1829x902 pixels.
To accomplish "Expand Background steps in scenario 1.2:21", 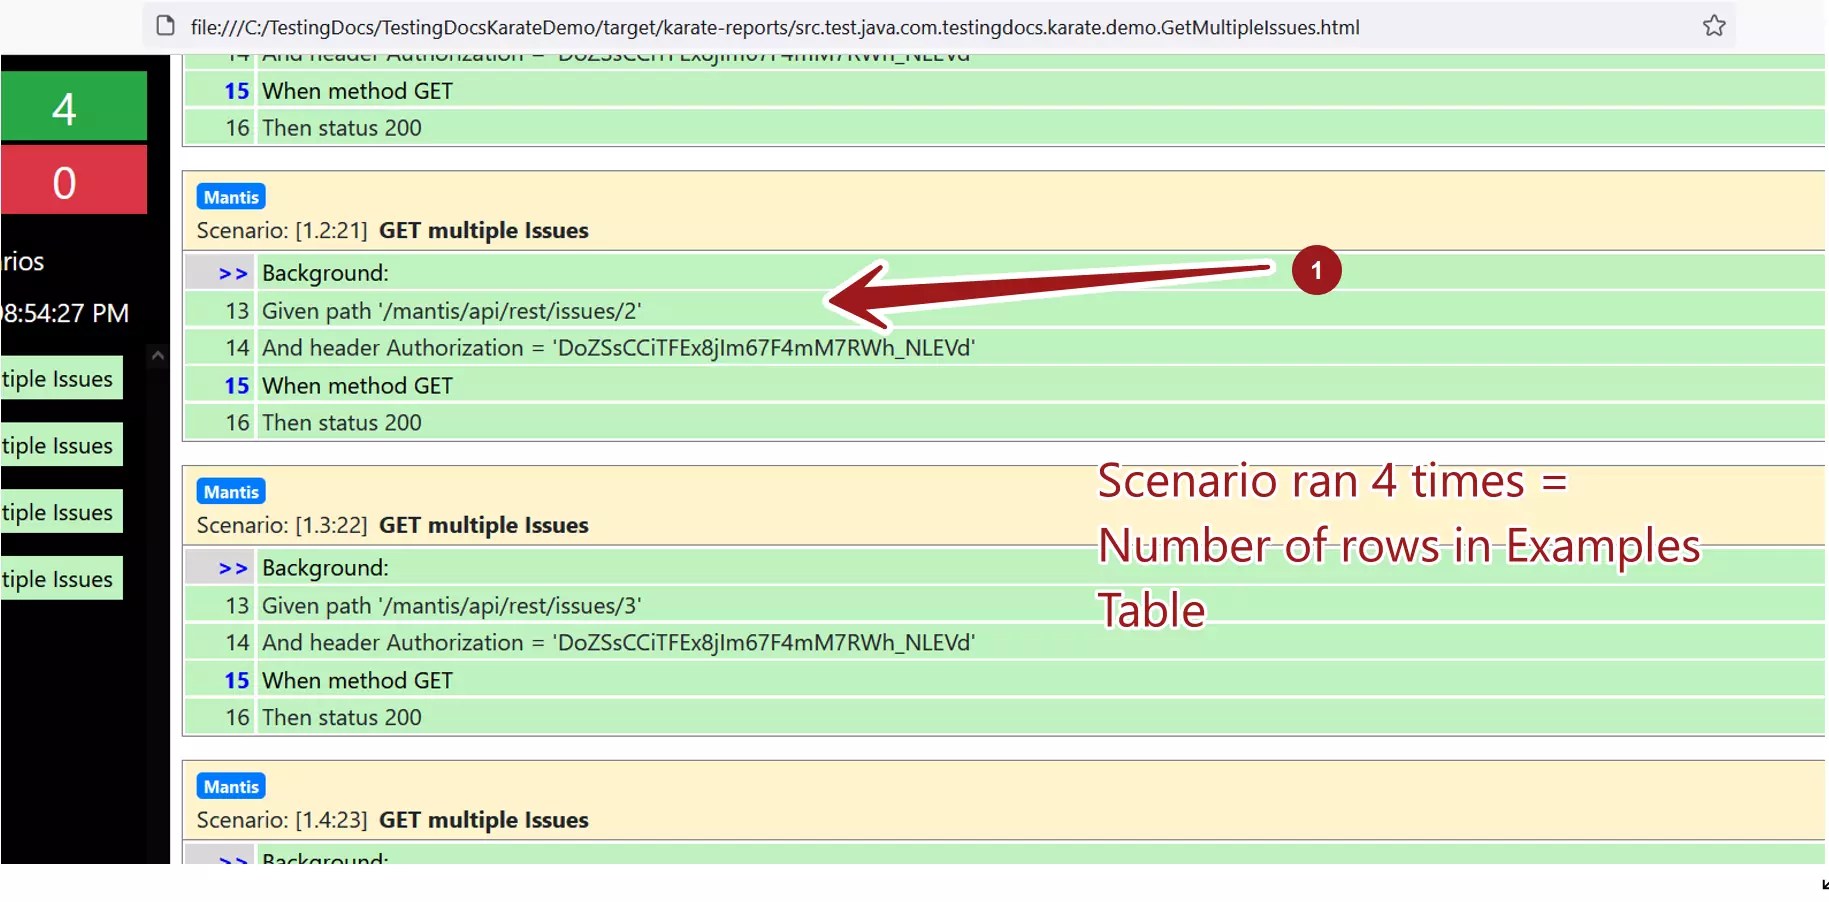I will point(233,272).
